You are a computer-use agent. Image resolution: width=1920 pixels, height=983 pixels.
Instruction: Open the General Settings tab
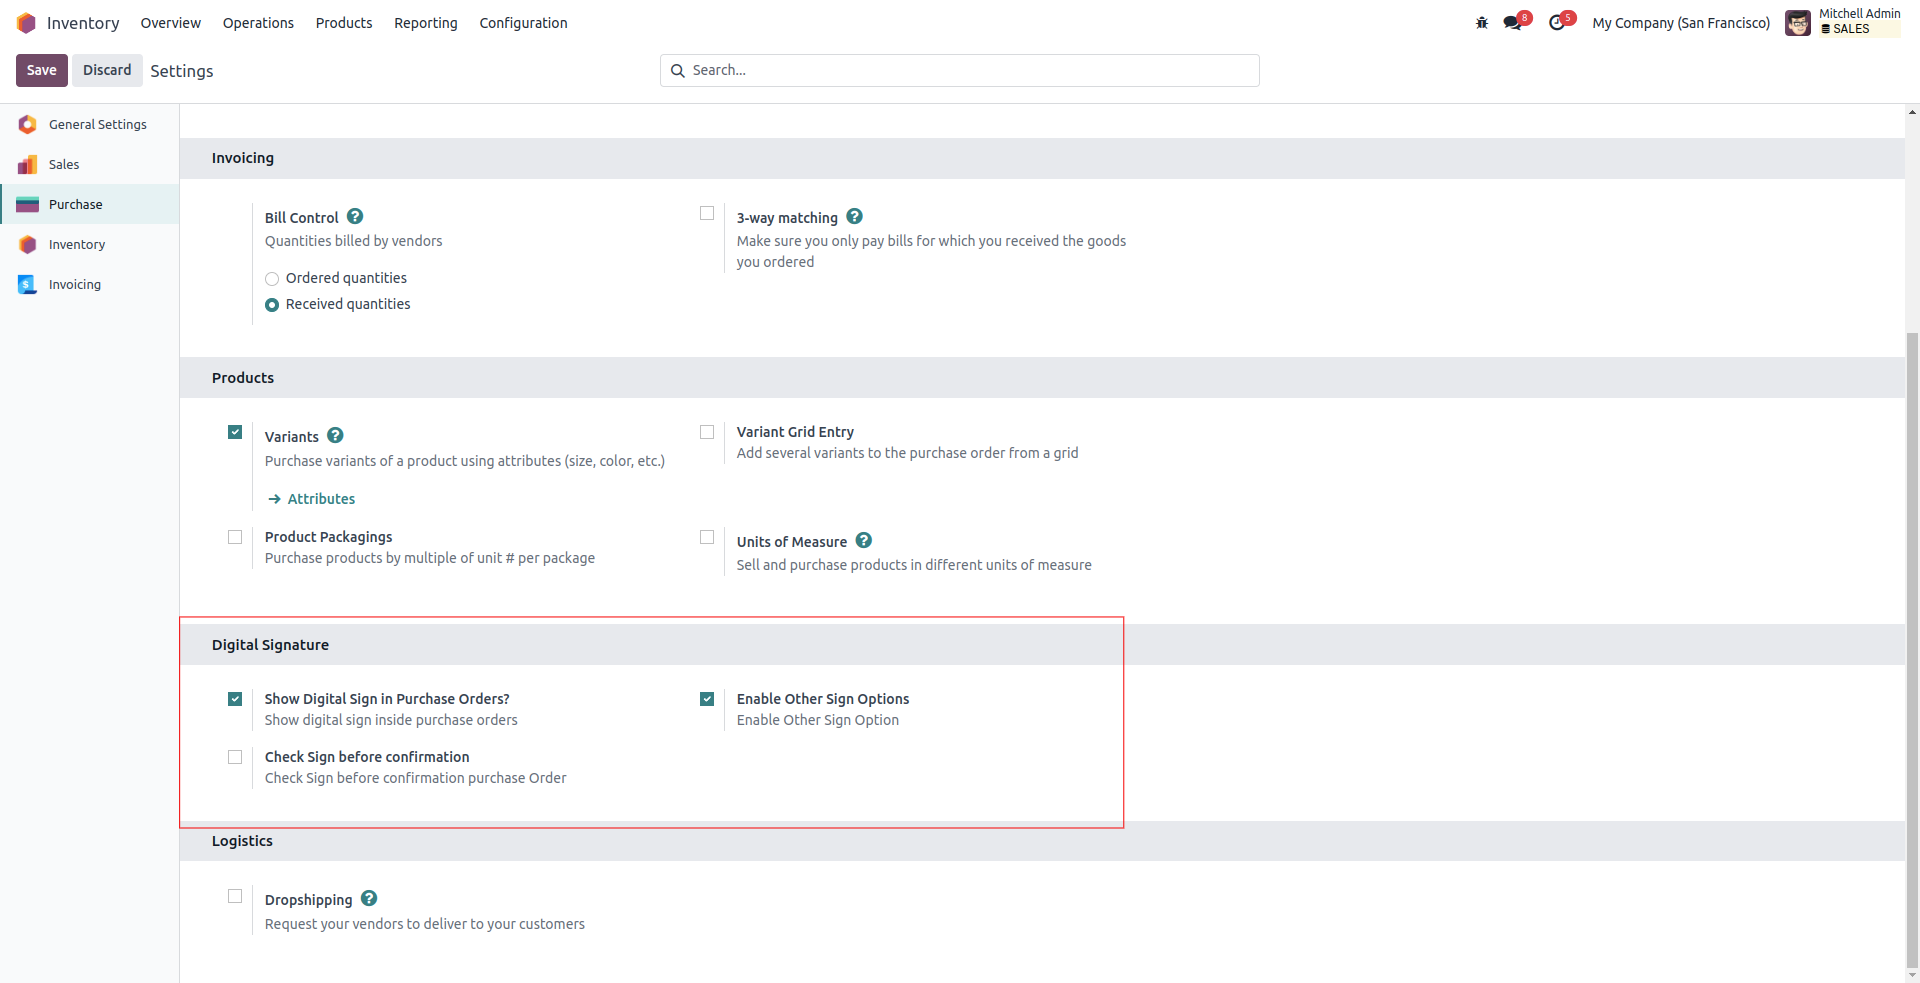[97, 125]
